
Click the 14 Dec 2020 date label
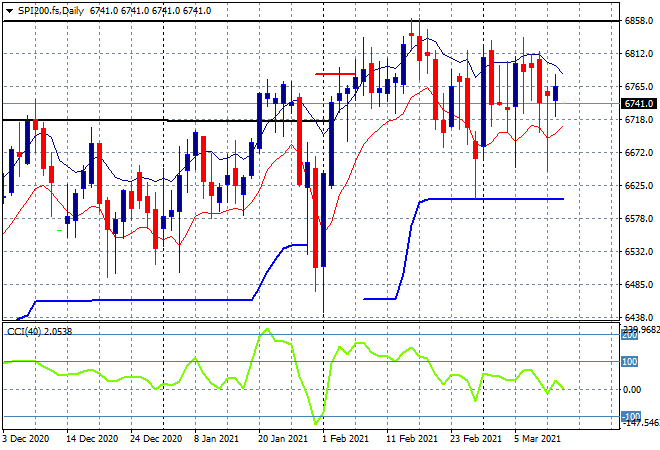click(x=92, y=439)
